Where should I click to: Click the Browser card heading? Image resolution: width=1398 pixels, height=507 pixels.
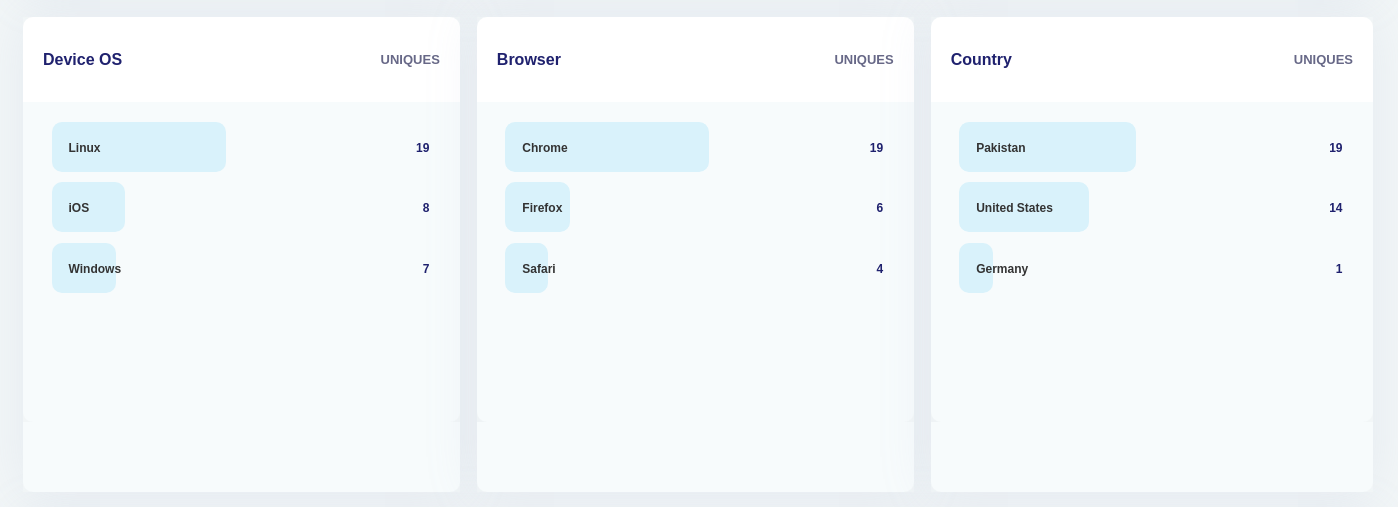click(x=529, y=60)
